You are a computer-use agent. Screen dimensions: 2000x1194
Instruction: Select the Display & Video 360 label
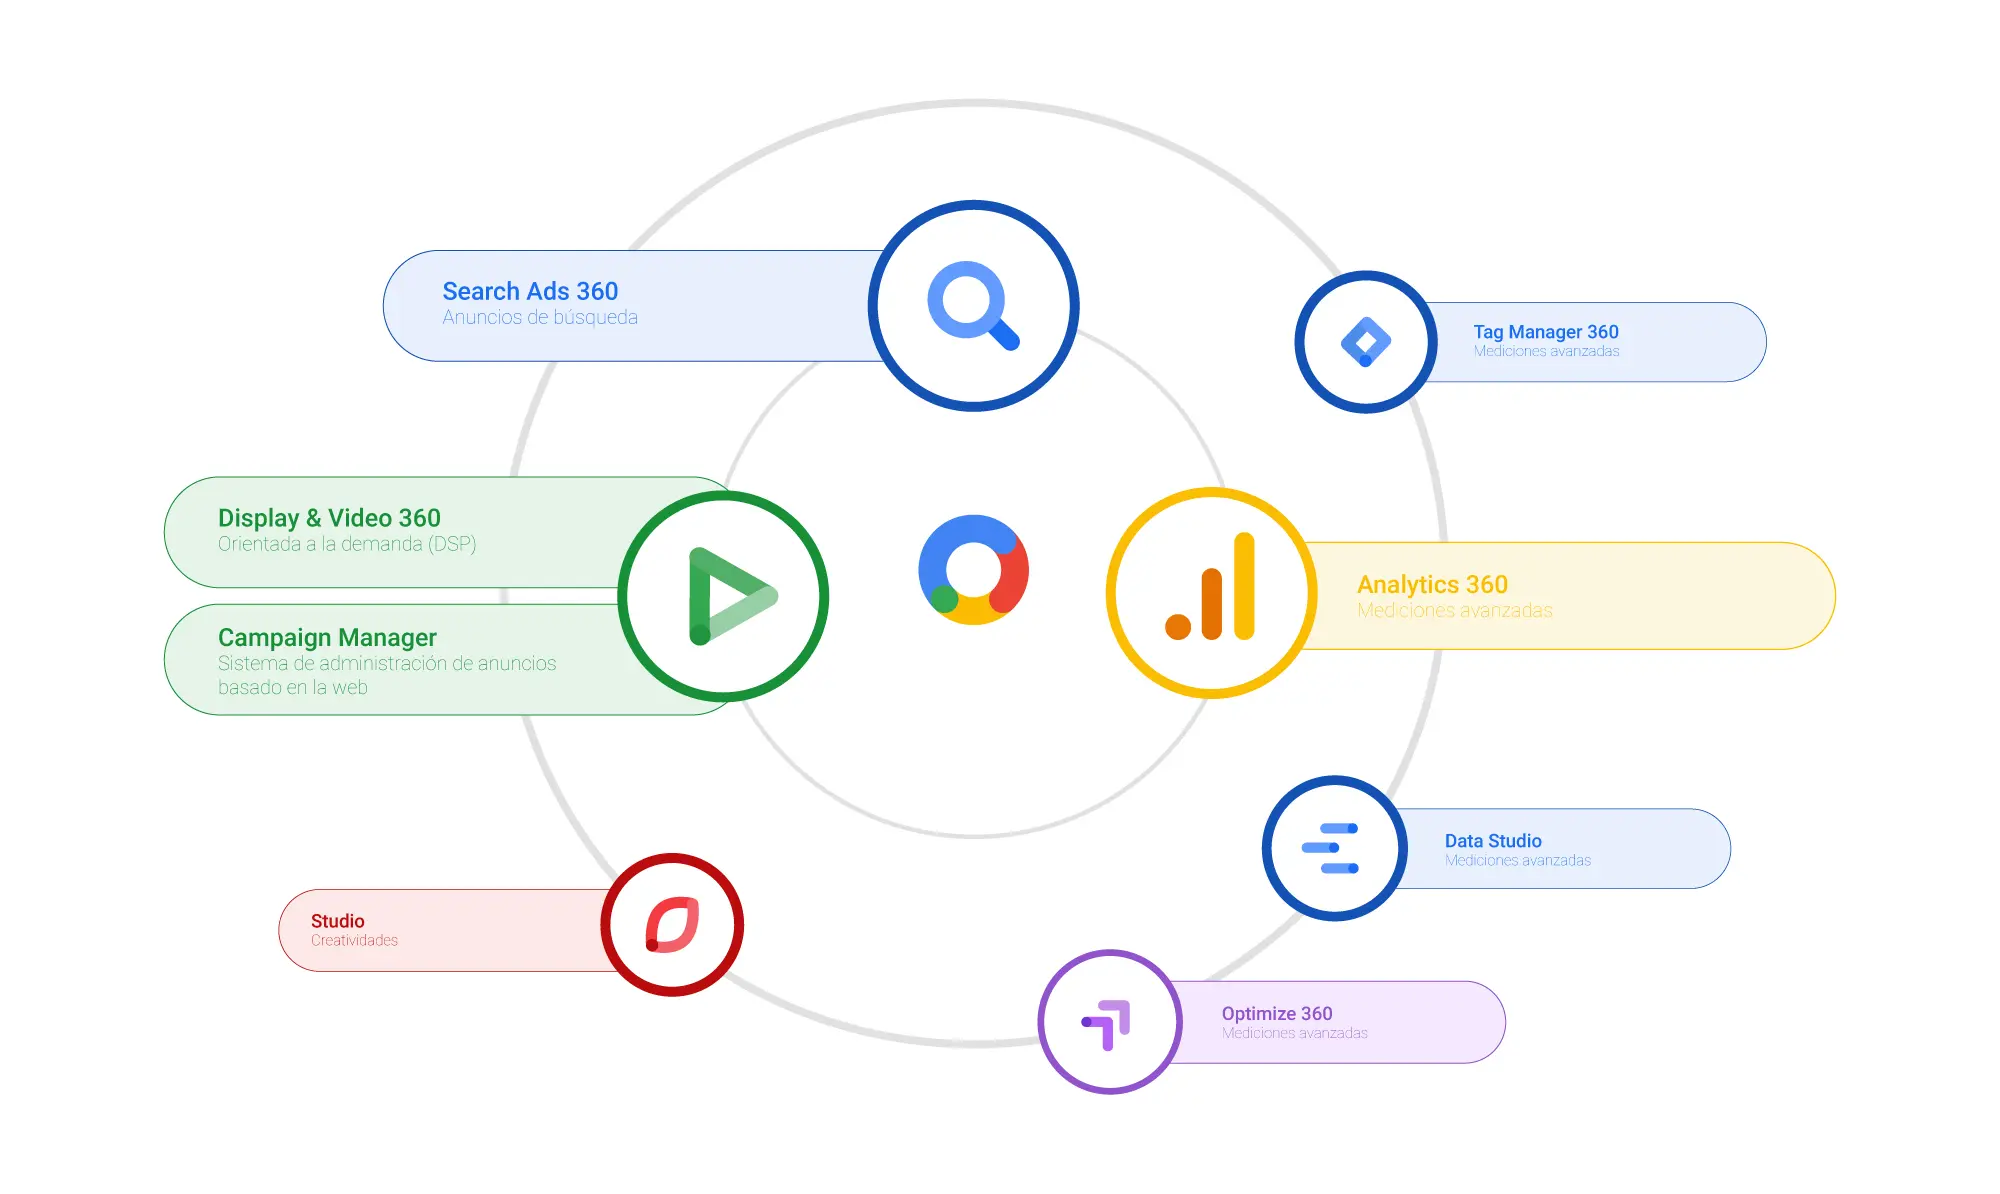(329, 518)
